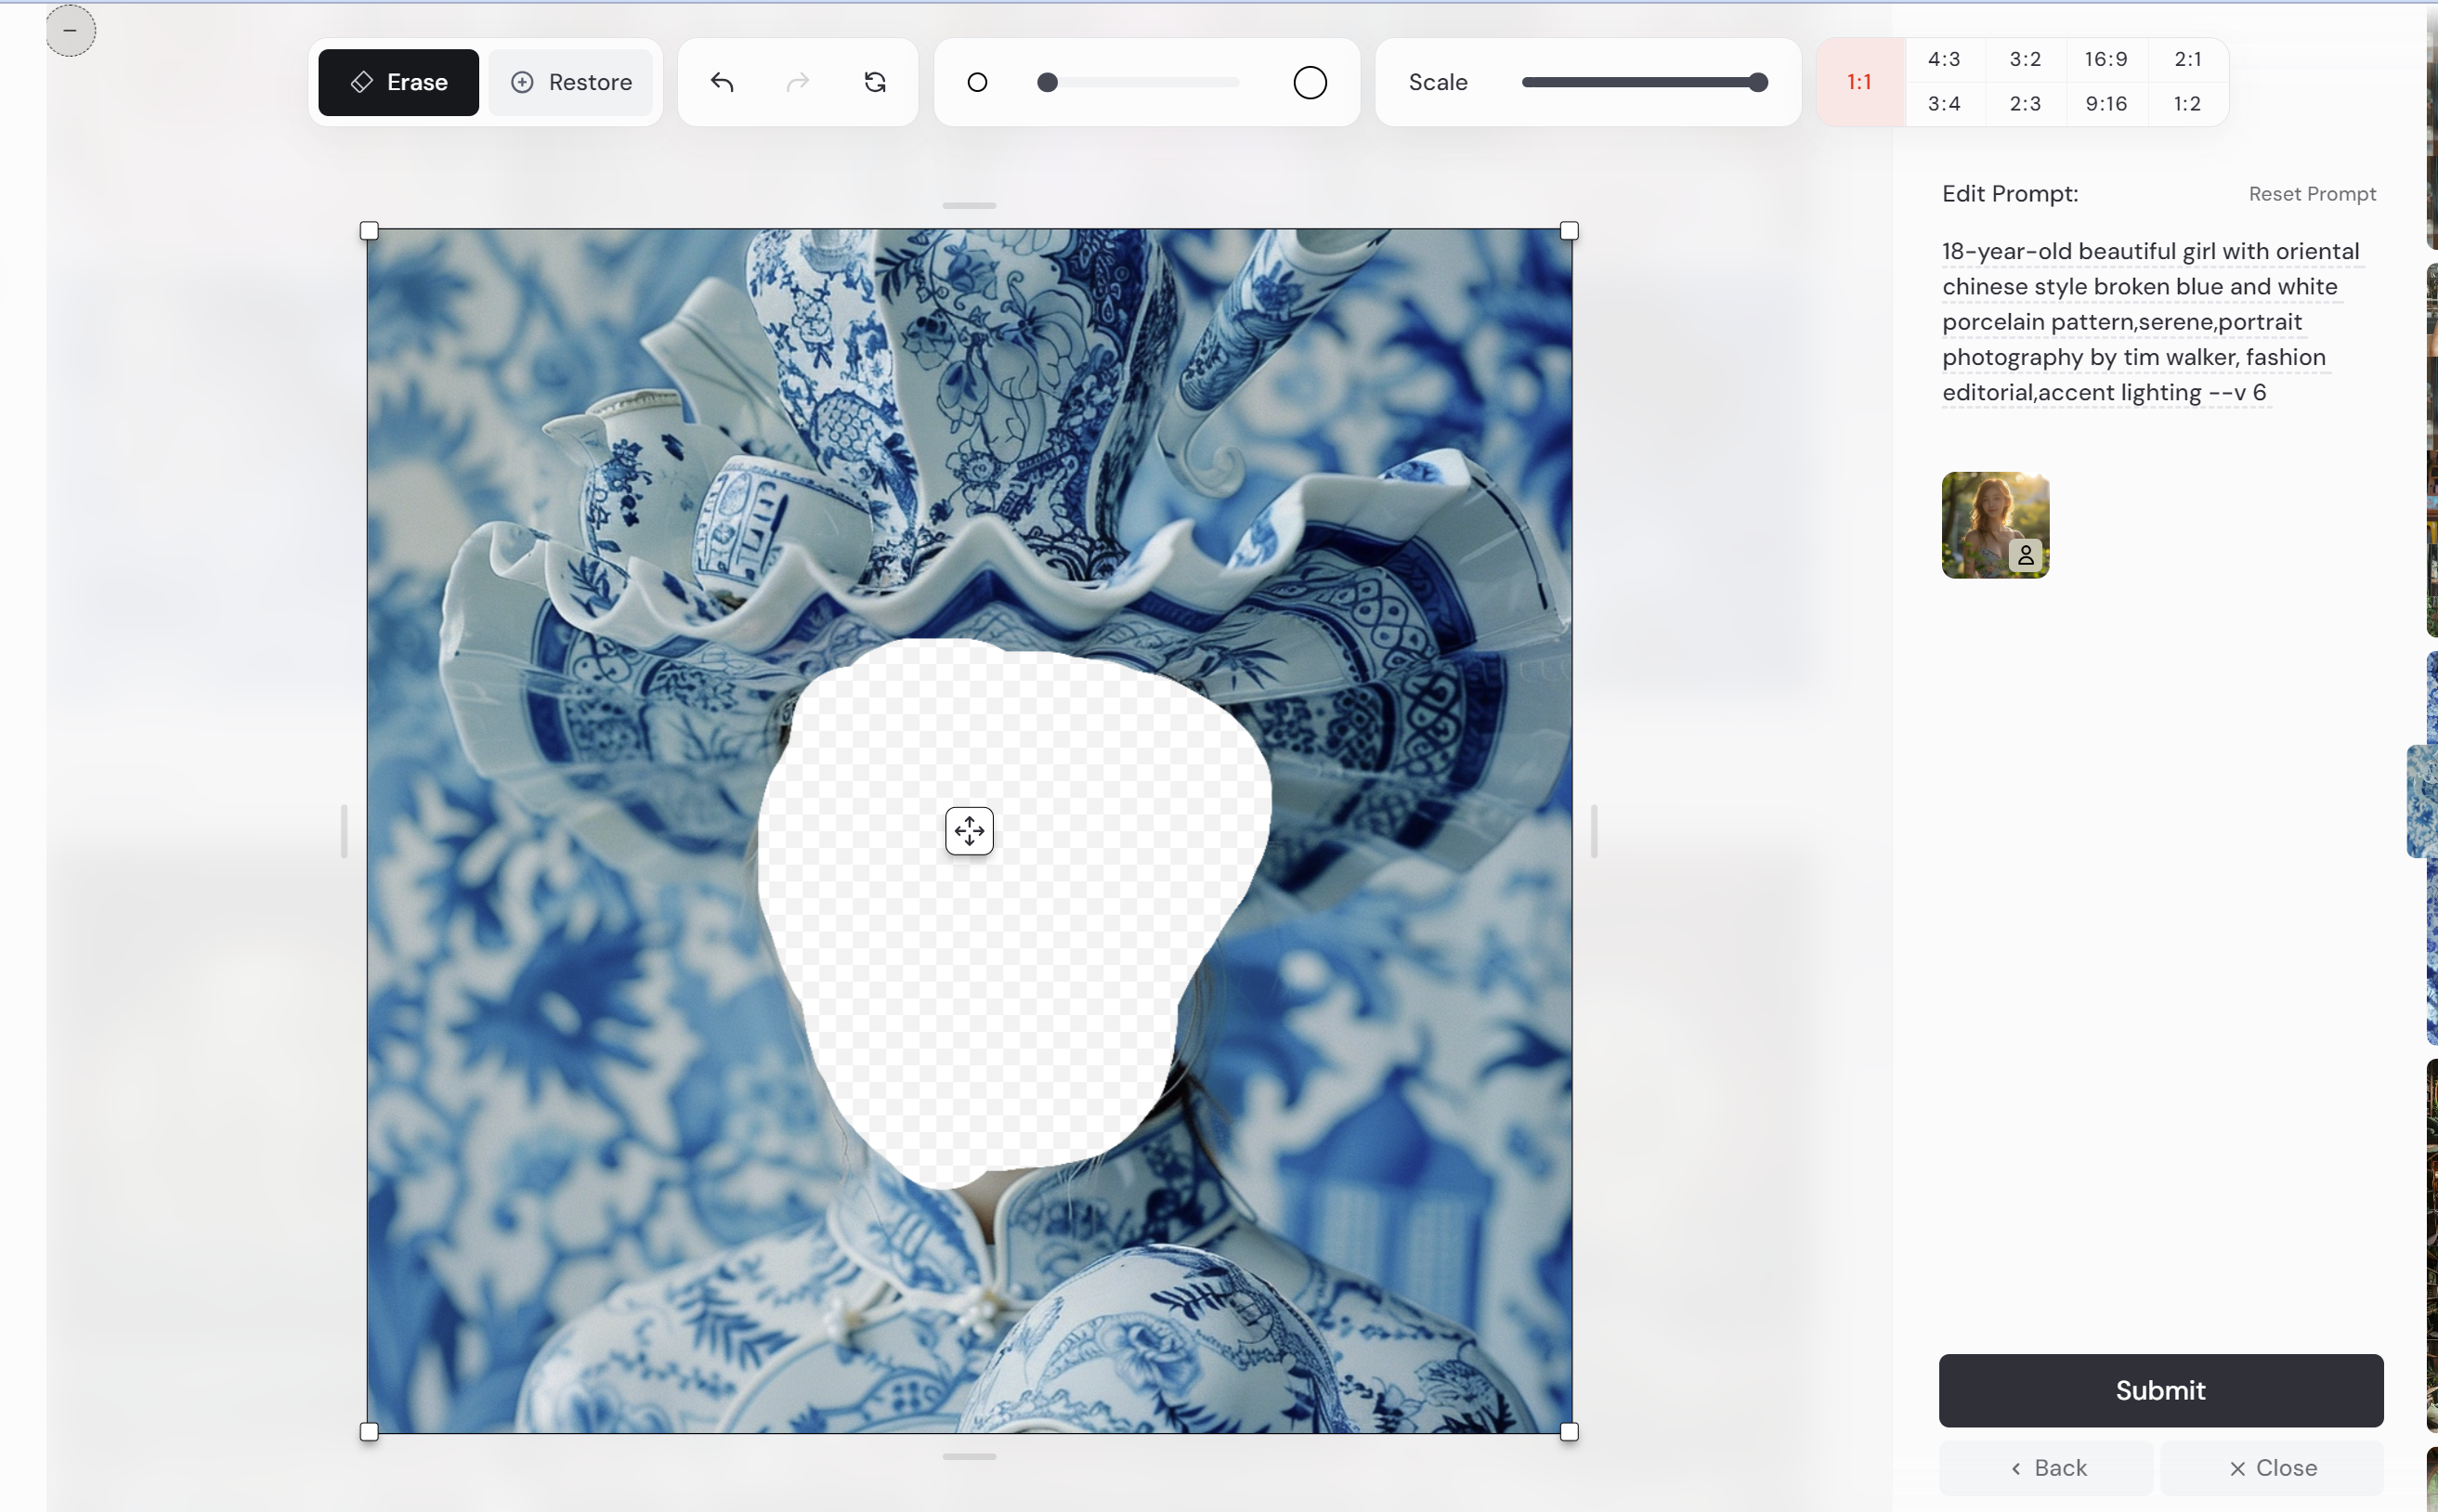Open the reference girl photo thumbnail
Viewport: 2438px width, 1512px height.
[x=1993, y=524]
